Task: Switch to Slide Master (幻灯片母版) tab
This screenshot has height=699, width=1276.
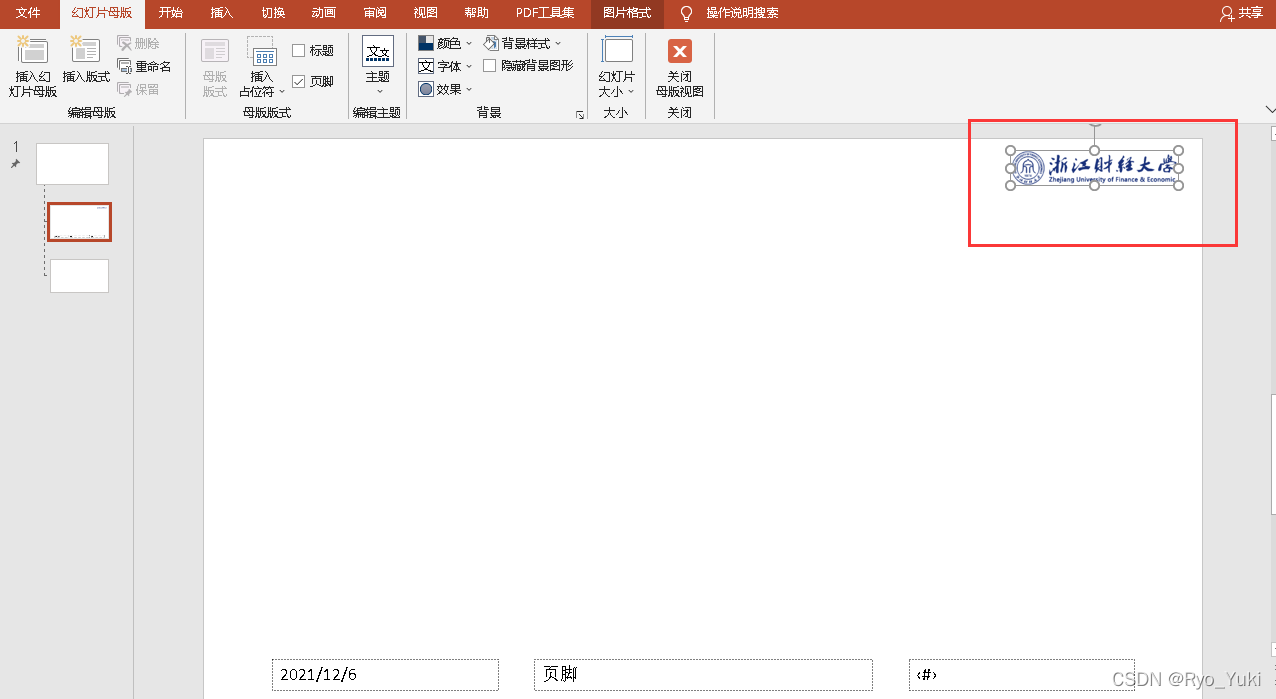Action: (102, 13)
